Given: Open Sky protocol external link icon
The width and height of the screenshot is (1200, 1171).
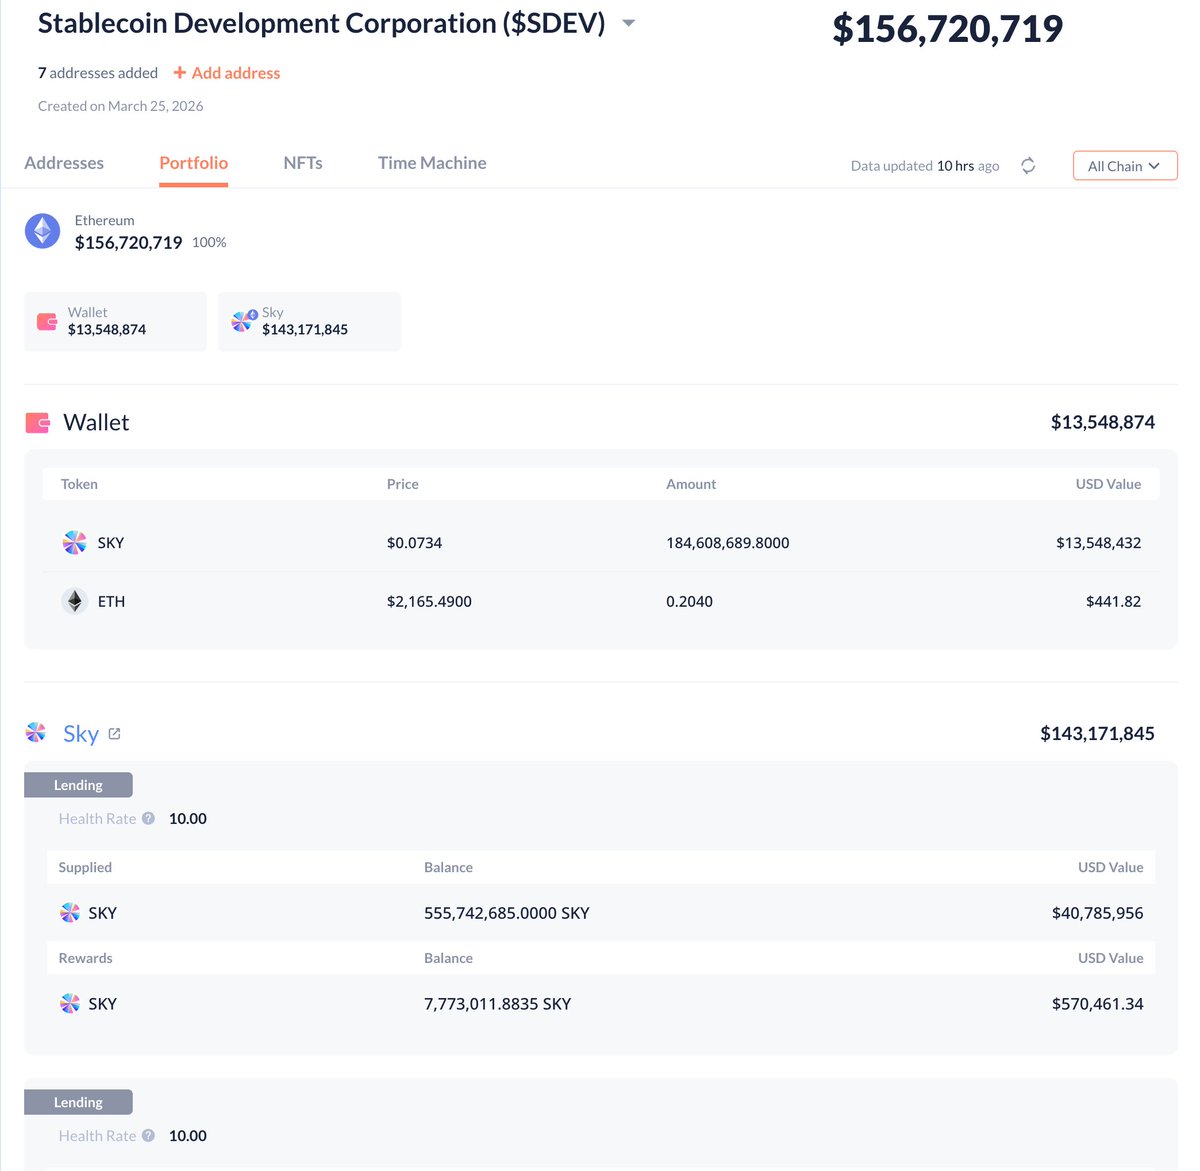Looking at the screenshot, I should tap(114, 734).
